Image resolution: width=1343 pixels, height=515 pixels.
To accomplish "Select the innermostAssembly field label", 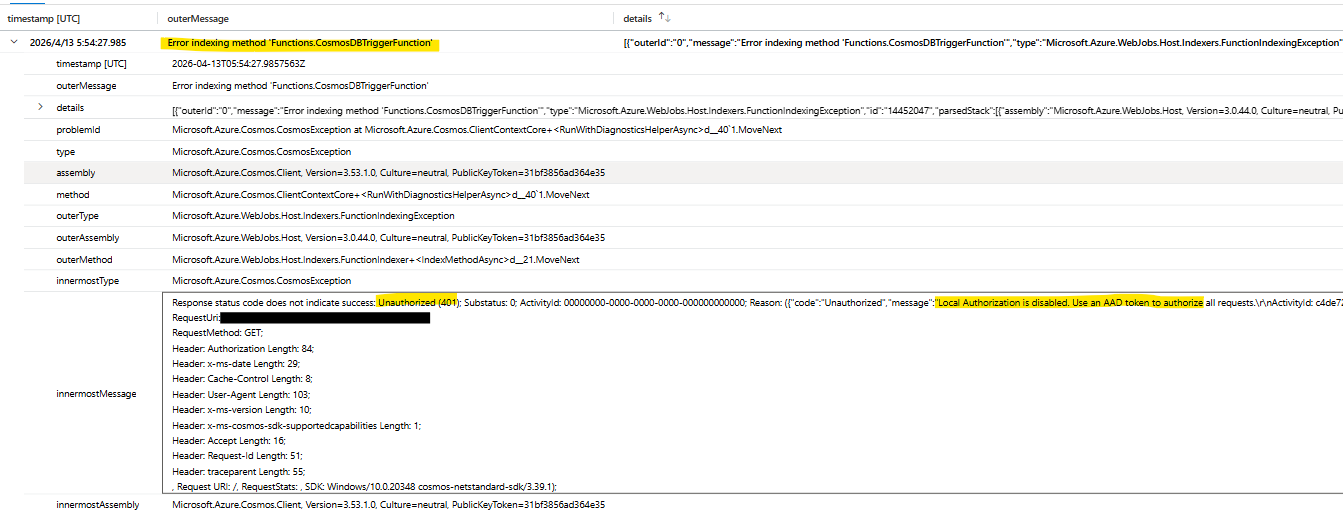I will pyautogui.click(x=98, y=505).
